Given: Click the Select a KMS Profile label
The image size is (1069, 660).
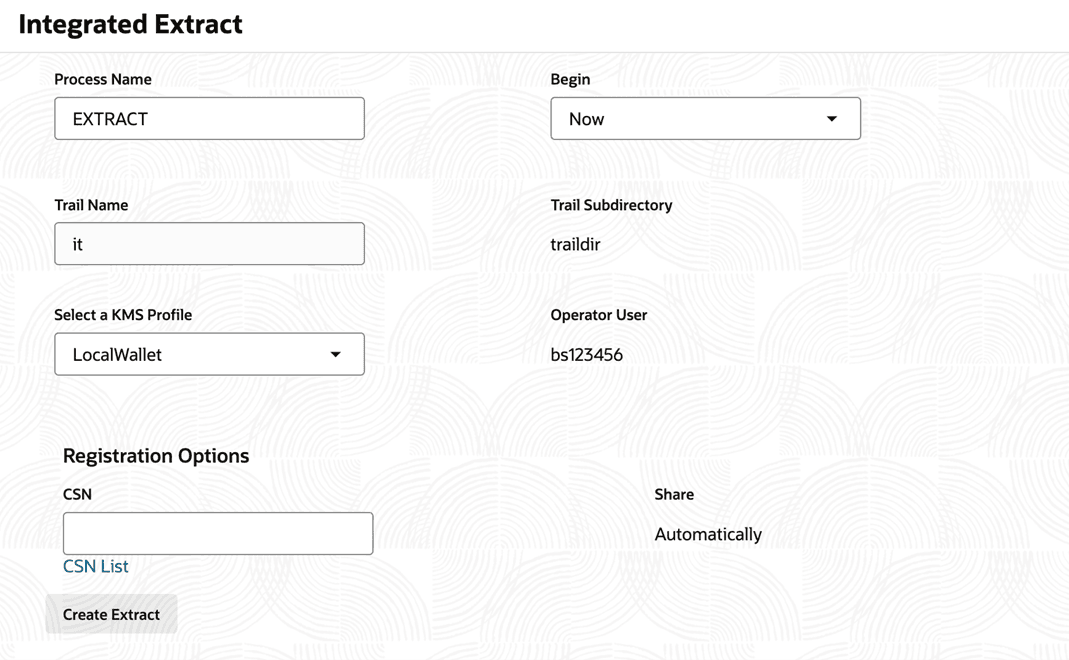Looking at the screenshot, I should click(x=123, y=315).
